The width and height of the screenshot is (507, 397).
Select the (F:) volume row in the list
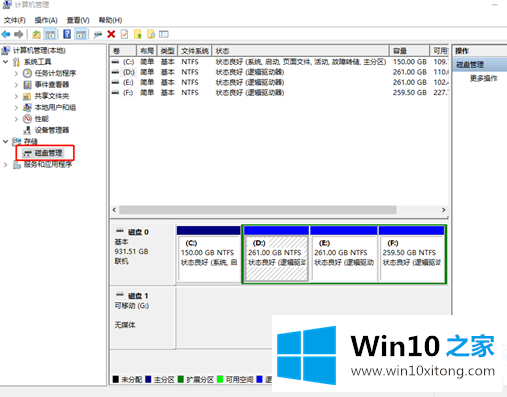279,93
